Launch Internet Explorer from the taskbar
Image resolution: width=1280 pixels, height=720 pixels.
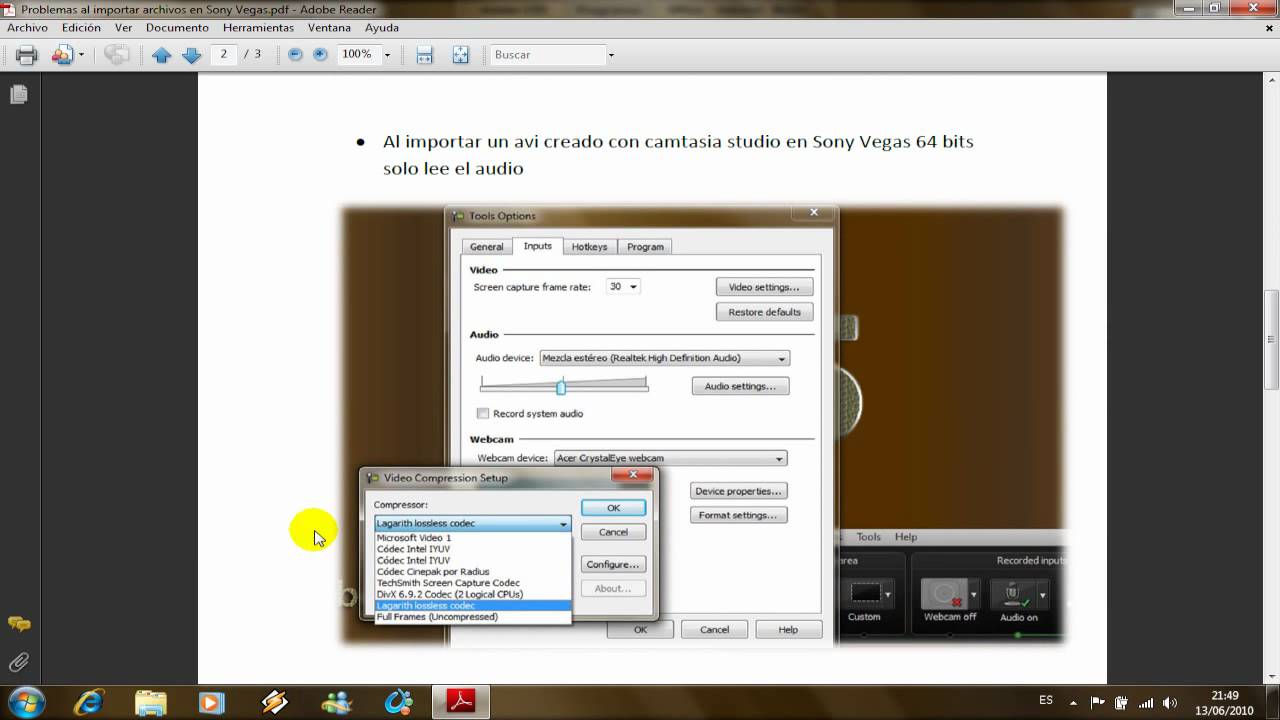tap(88, 702)
